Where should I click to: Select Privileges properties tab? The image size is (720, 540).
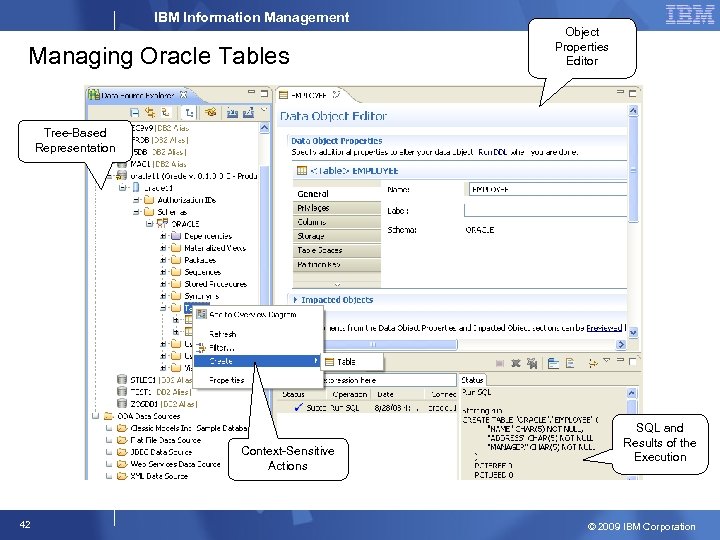coord(337,208)
